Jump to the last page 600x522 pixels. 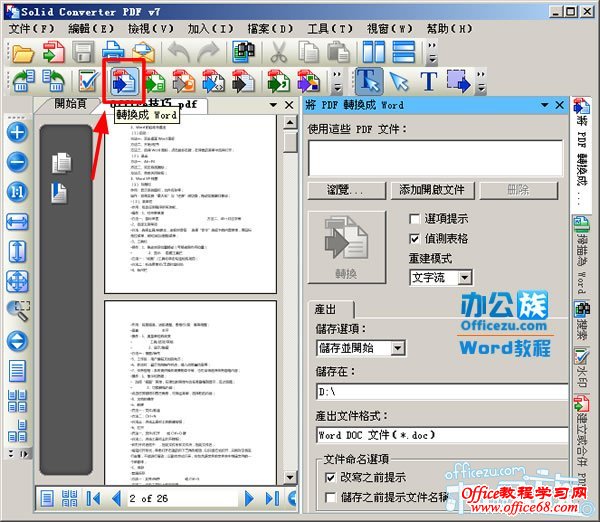(x=272, y=498)
